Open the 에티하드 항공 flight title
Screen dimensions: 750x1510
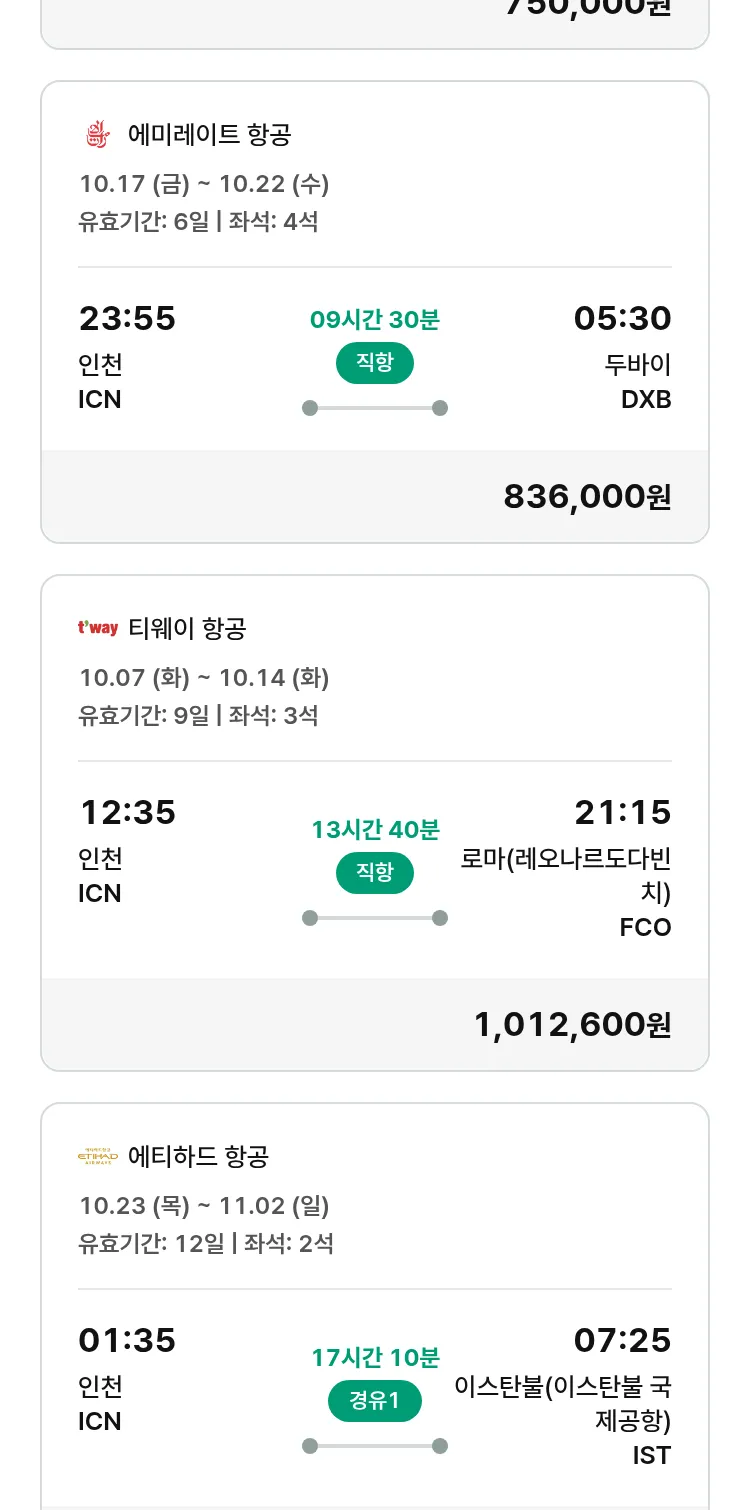point(199,1157)
